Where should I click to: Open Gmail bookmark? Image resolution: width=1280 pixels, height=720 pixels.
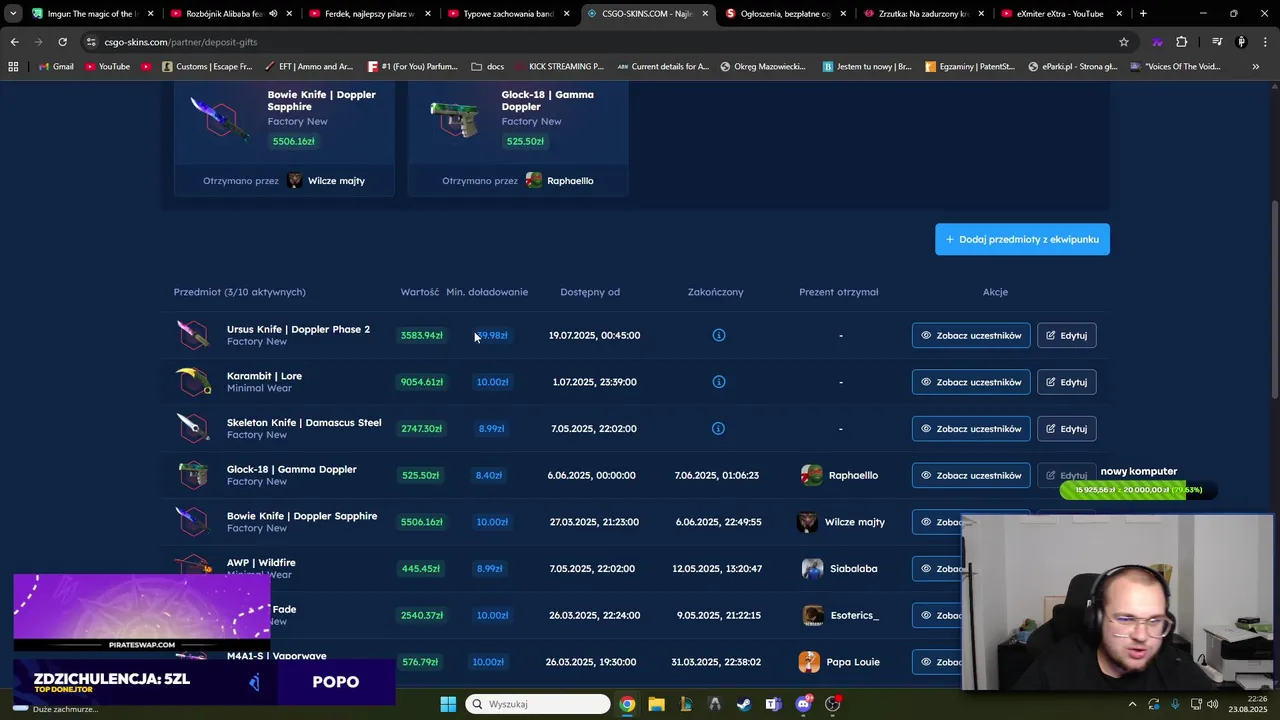[x=56, y=66]
